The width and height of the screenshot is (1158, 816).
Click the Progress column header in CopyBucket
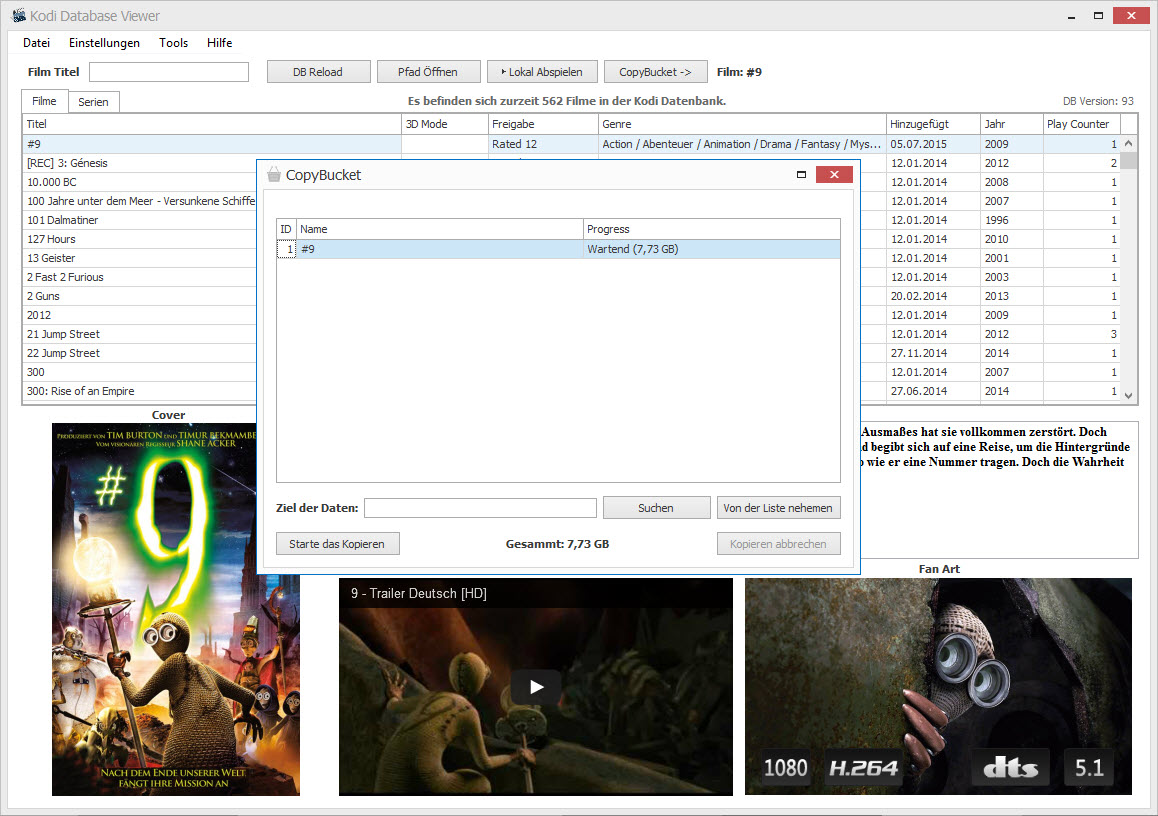tap(712, 229)
